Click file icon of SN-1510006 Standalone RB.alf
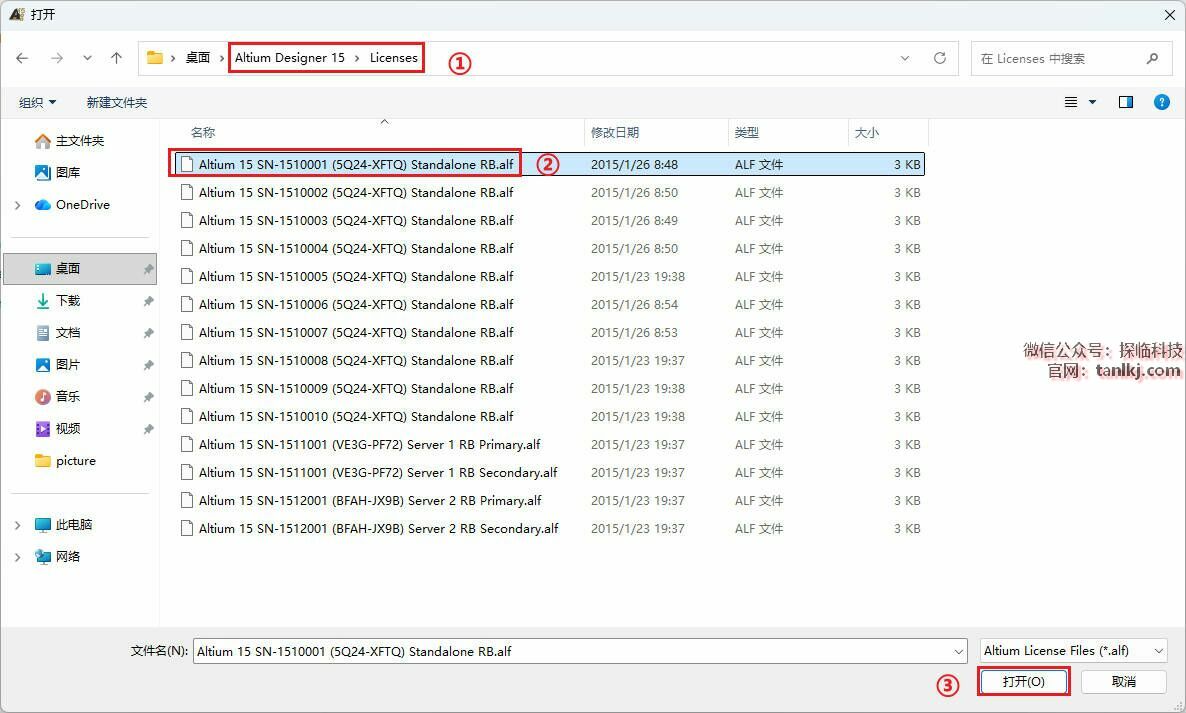The height and width of the screenshot is (713, 1186). (187, 304)
